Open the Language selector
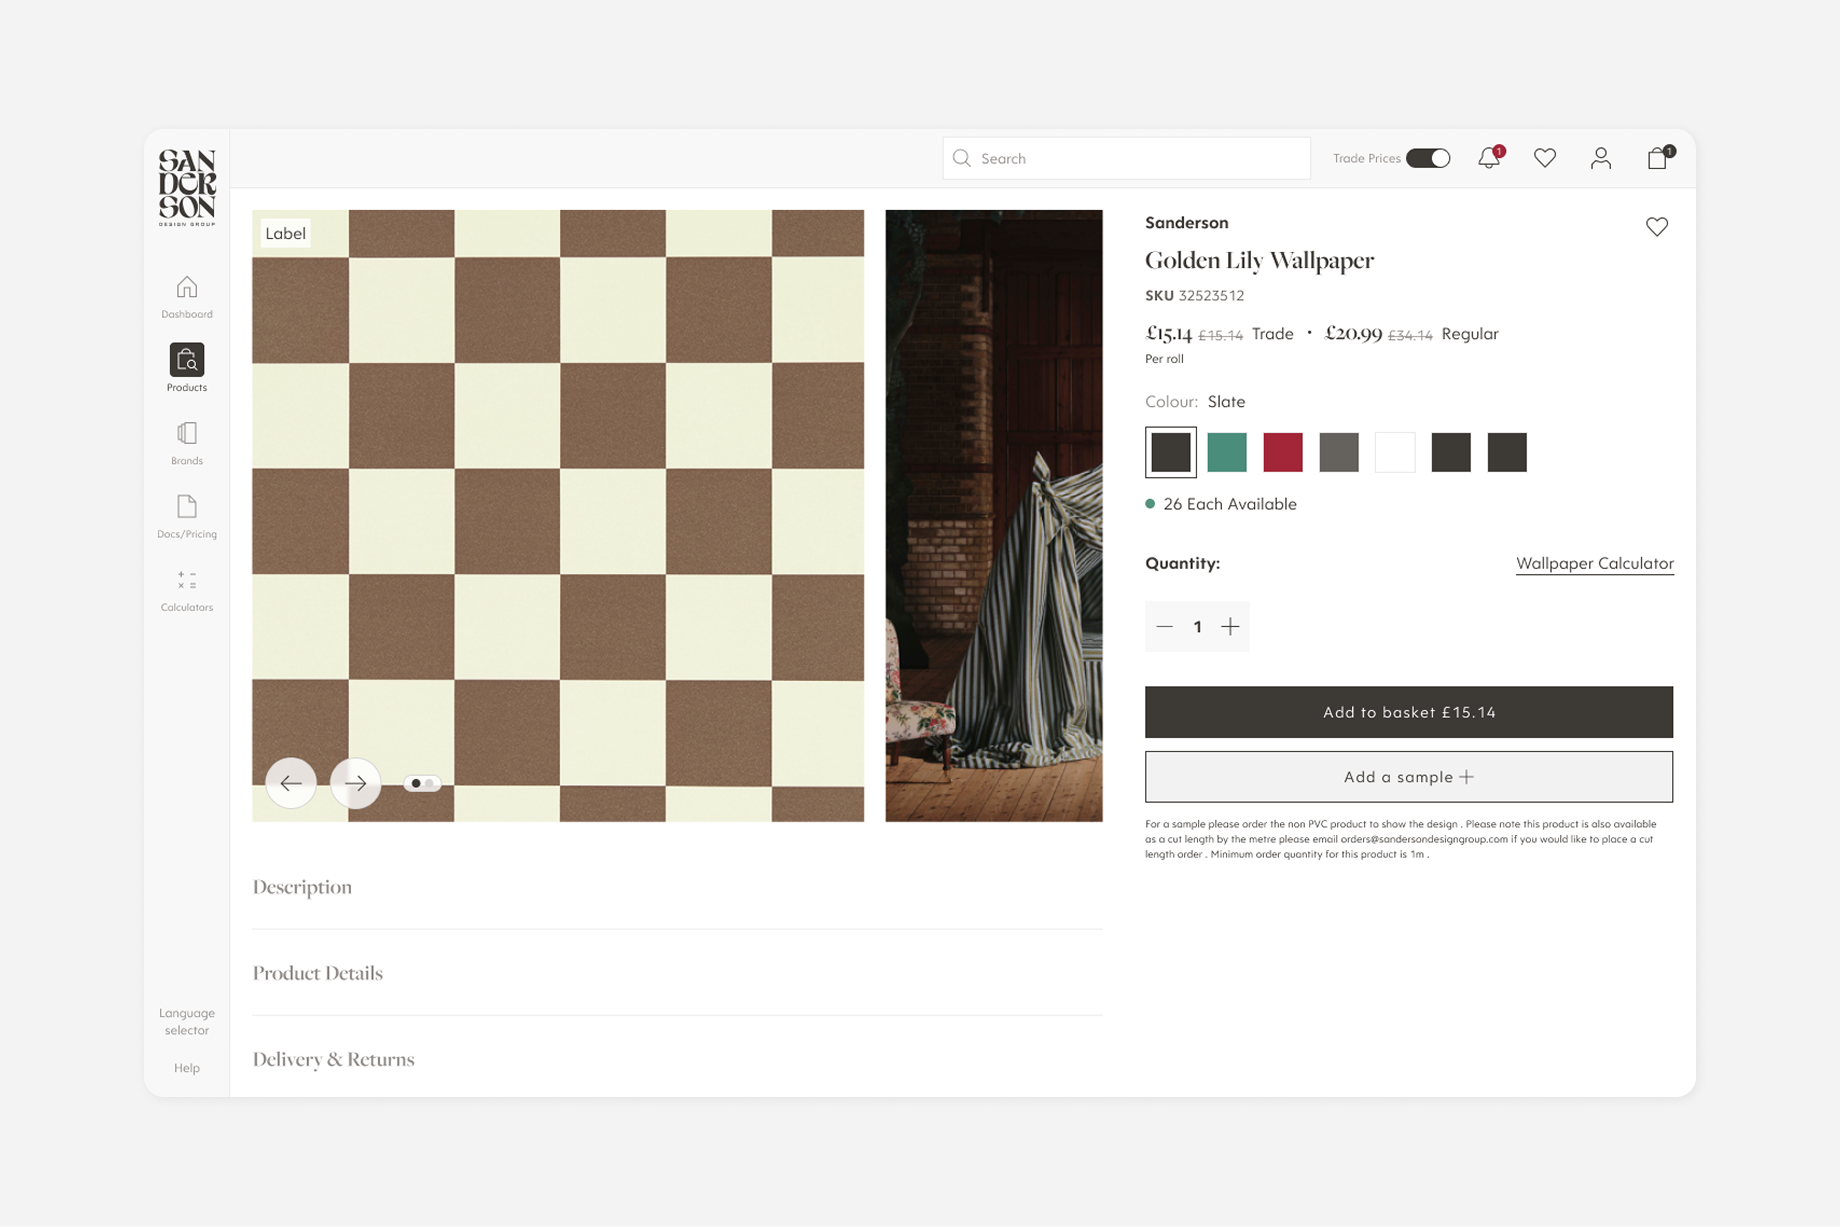Screen dimensions: 1840x1227 coord(187,1021)
